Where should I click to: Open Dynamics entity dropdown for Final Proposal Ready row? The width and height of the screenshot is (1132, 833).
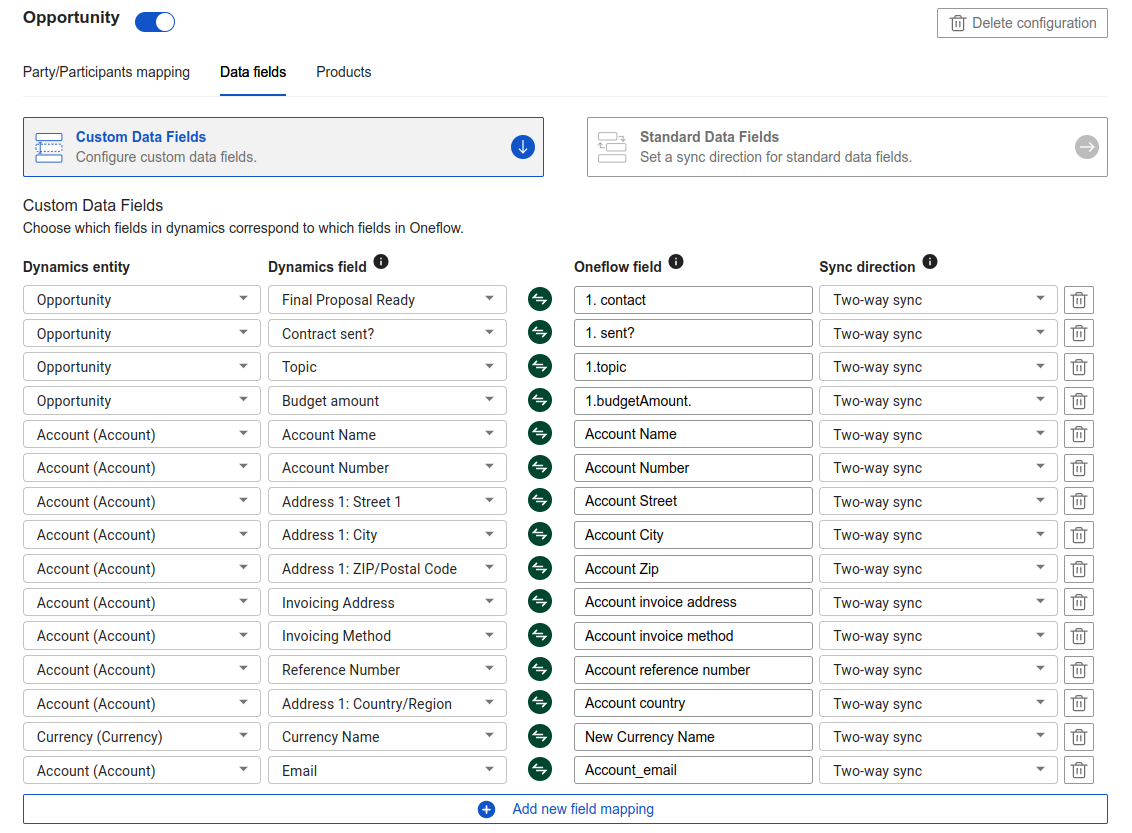pyautogui.click(x=142, y=300)
